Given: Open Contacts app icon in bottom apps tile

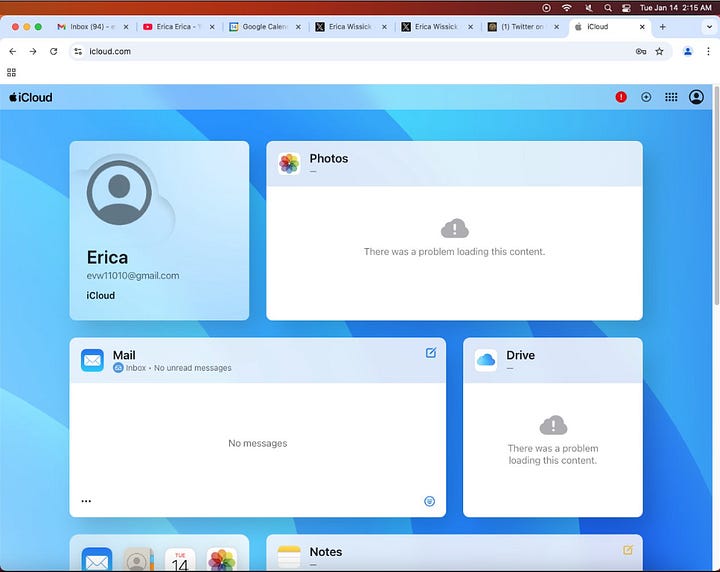Looking at the screenshot, I should point(138,560).
